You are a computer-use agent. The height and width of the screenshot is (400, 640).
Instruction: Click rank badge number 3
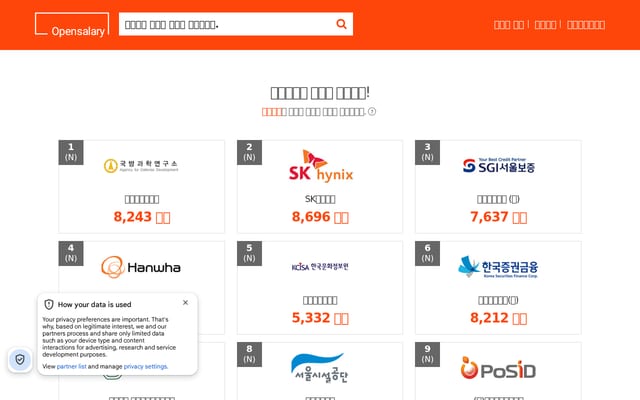(x=427, y=152)
